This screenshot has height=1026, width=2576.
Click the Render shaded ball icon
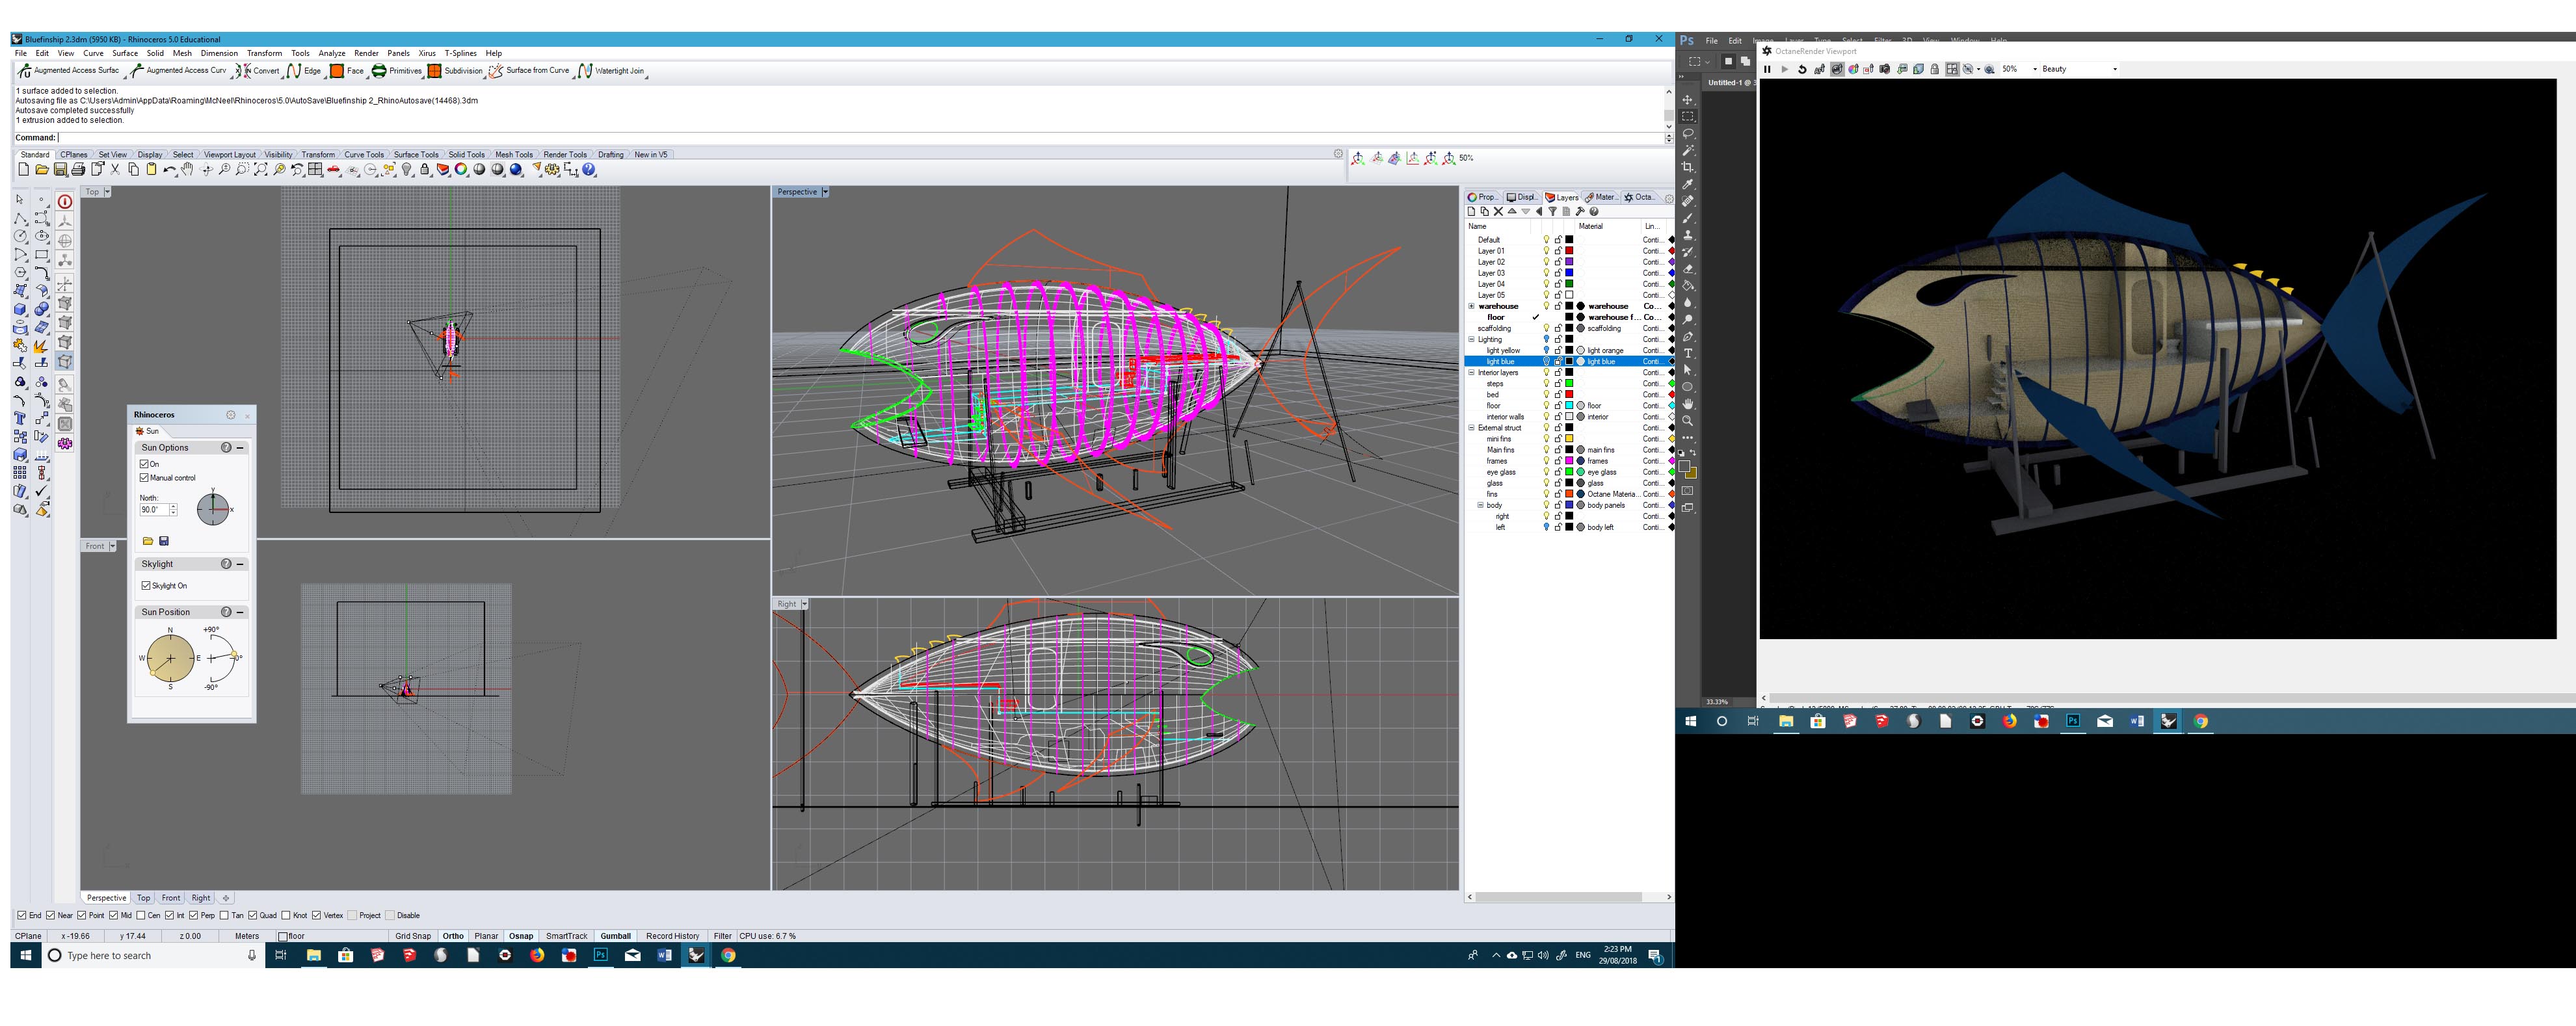coord(516,170)
